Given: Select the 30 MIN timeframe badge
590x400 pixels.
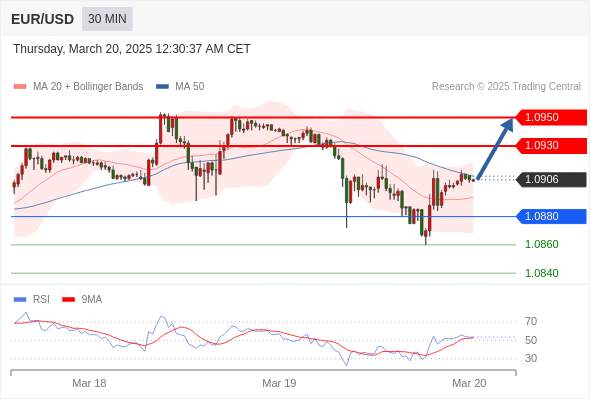Looking at the screenshot, I should click(107, 18).
